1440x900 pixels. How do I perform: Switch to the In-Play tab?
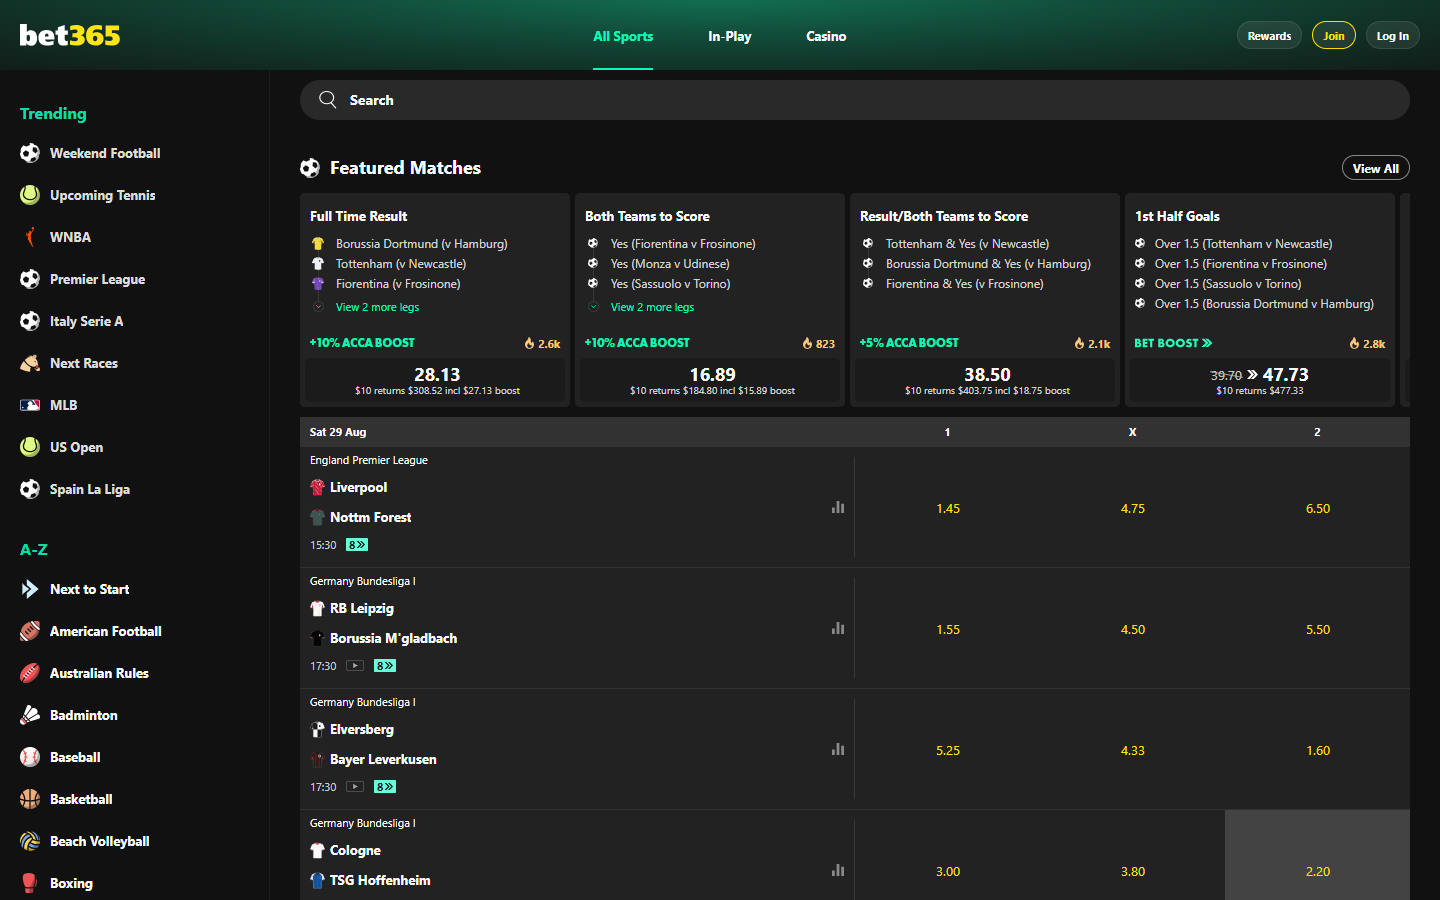tap(730, 36)
